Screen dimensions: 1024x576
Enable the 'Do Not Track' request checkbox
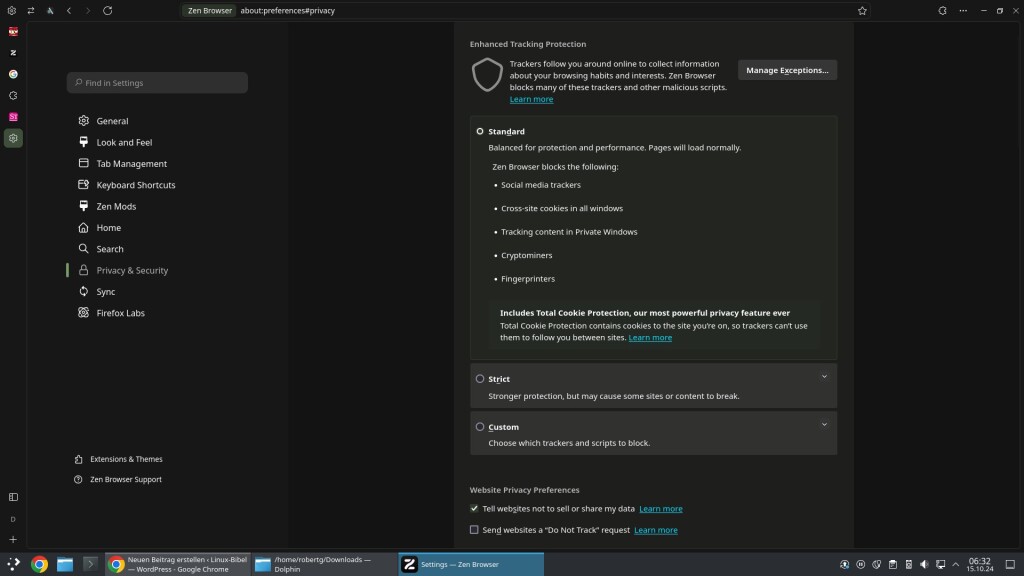(x=474, y=530)
